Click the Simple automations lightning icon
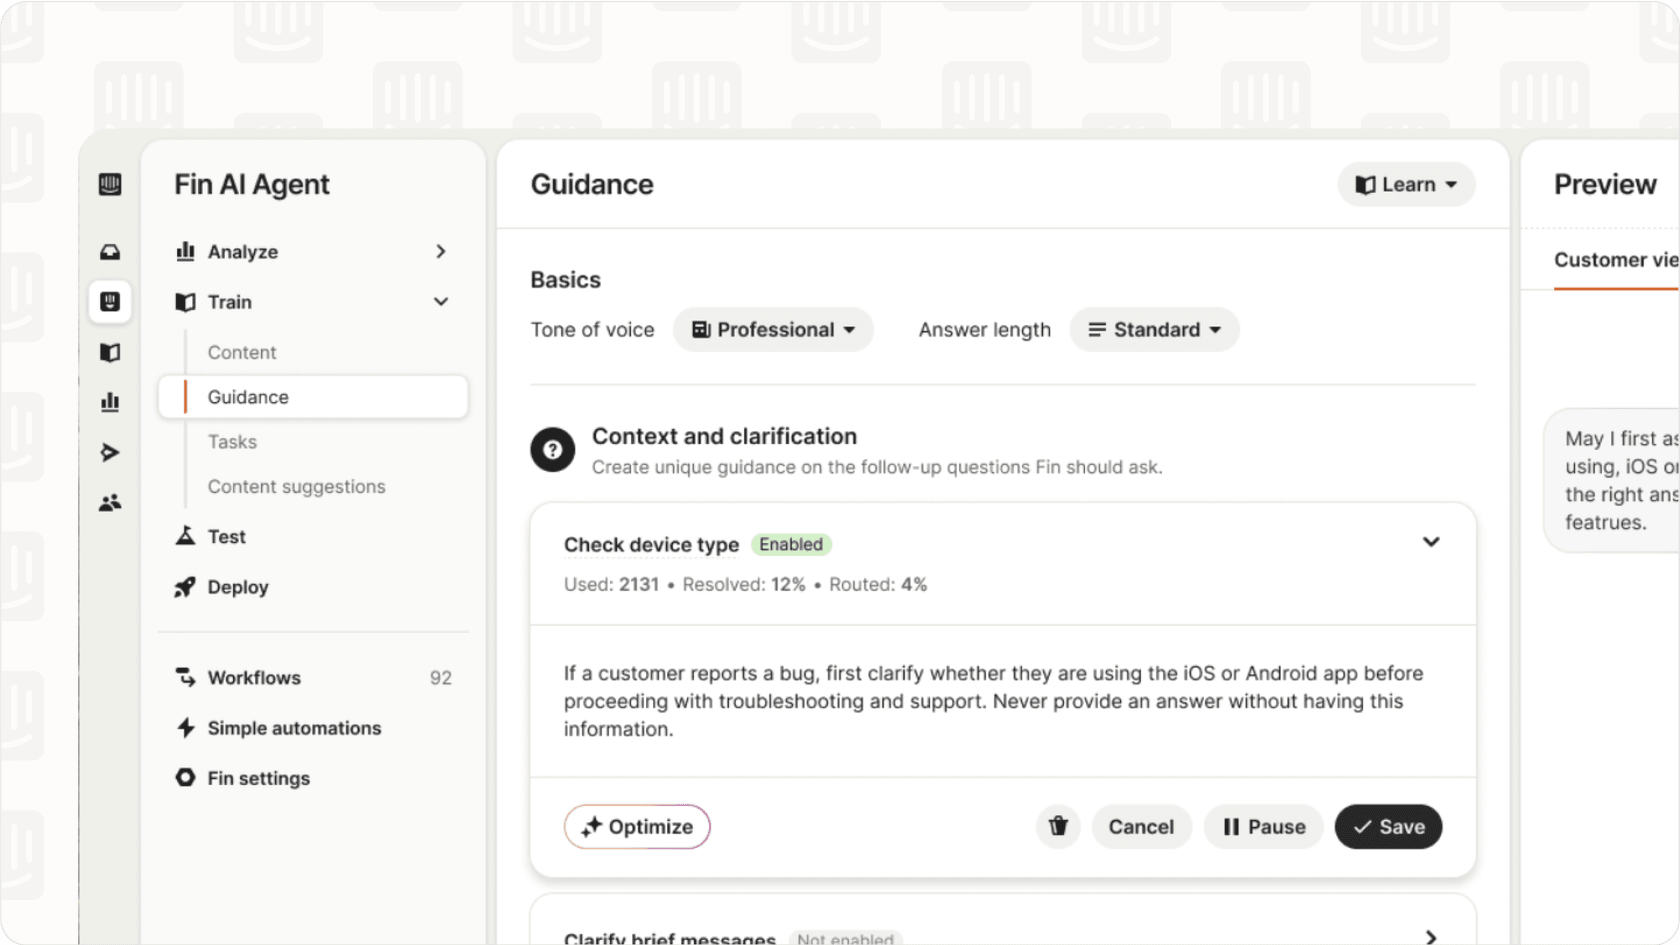 [x=185, y=728]
